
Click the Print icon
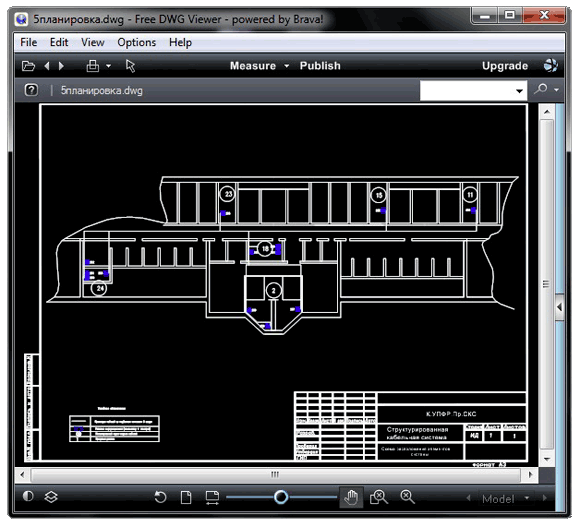tap(92, 66)
